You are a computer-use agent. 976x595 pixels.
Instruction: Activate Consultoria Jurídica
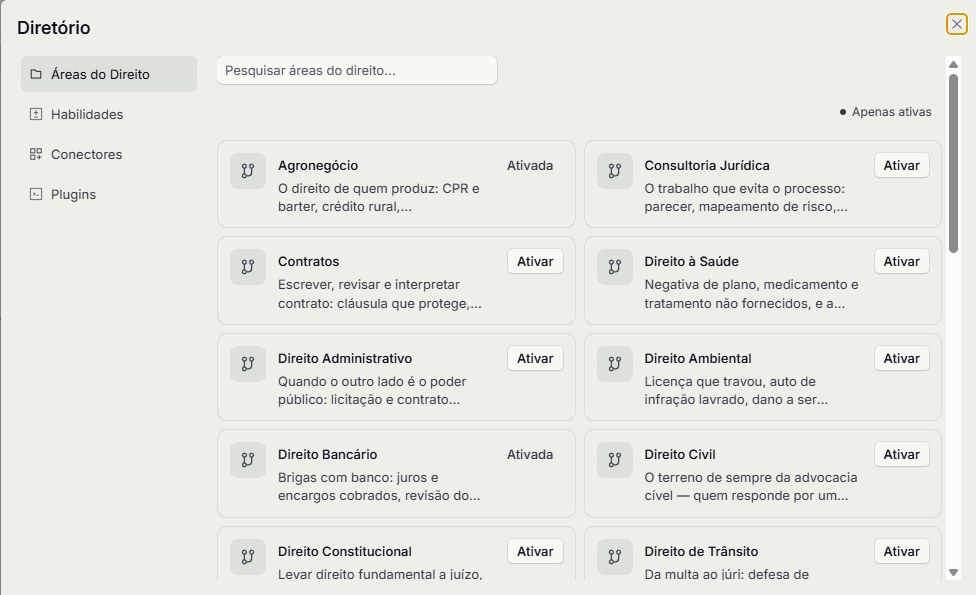(x=901, y=166)
